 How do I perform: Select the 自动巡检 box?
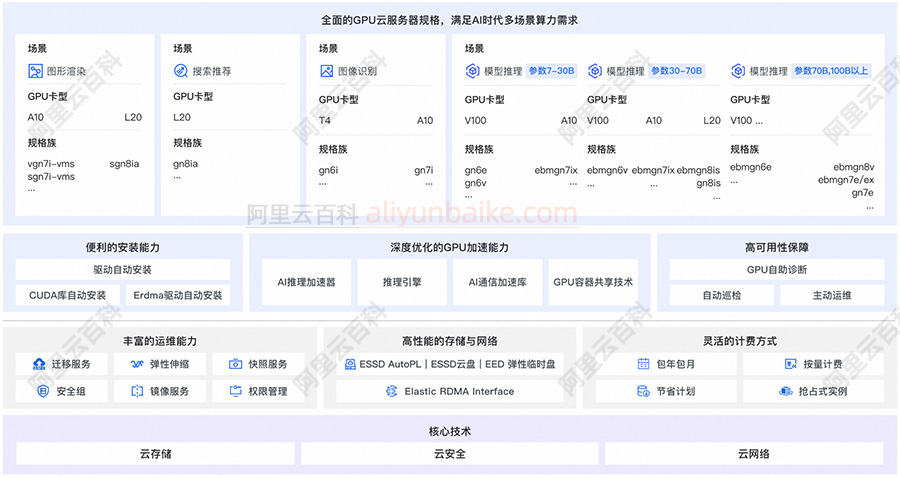pos(722,296)
